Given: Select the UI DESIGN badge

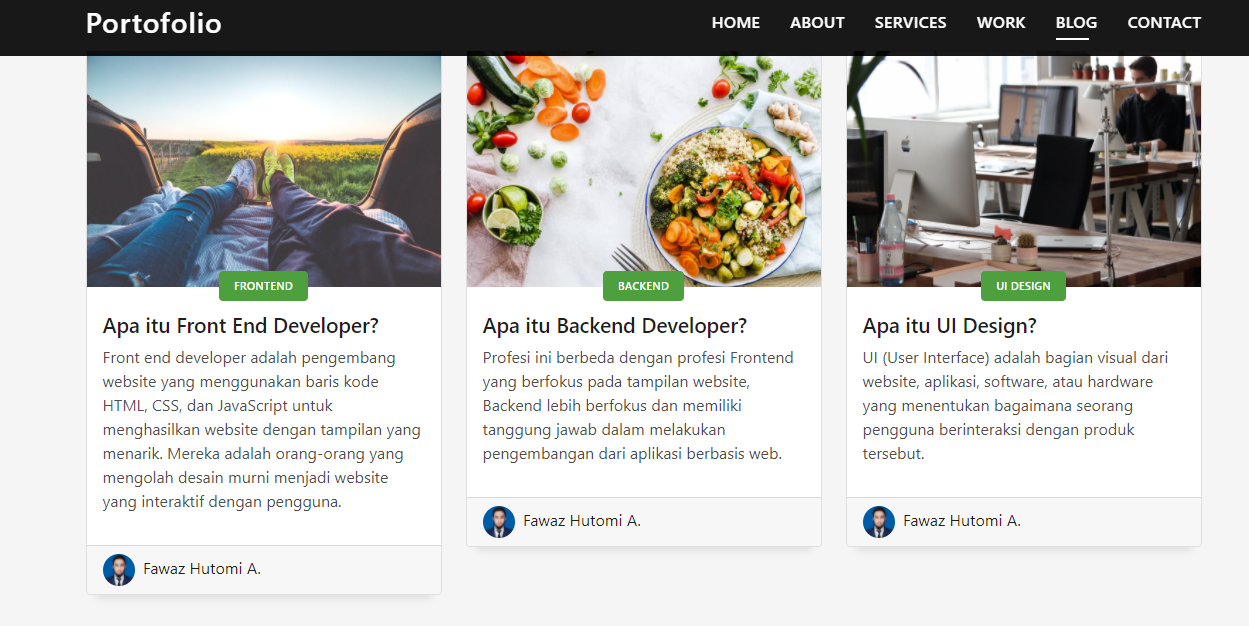Looking at the screenshot, I should (x=1023, y=286).
